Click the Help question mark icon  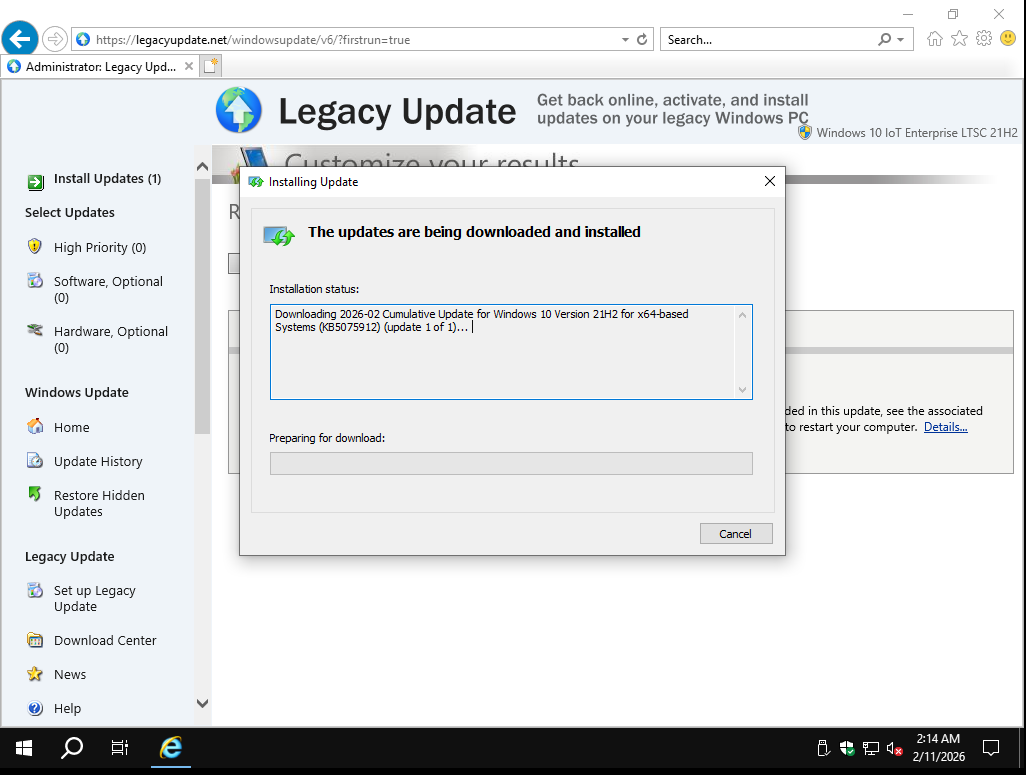click(35, 708)
